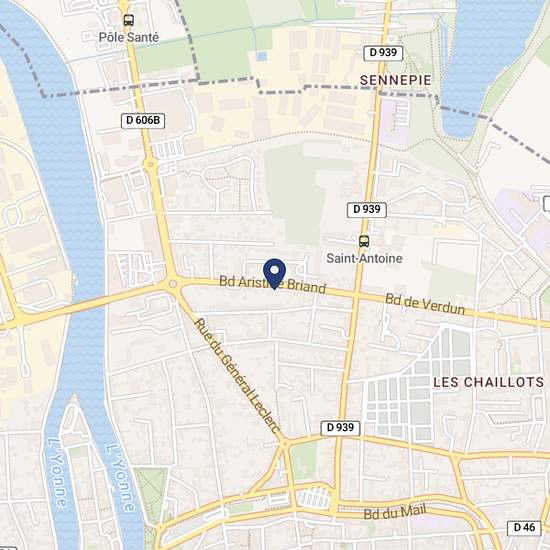Click the Rue du Général Leclerc label
Screen dimensions: 550x550
pos(237,376)
